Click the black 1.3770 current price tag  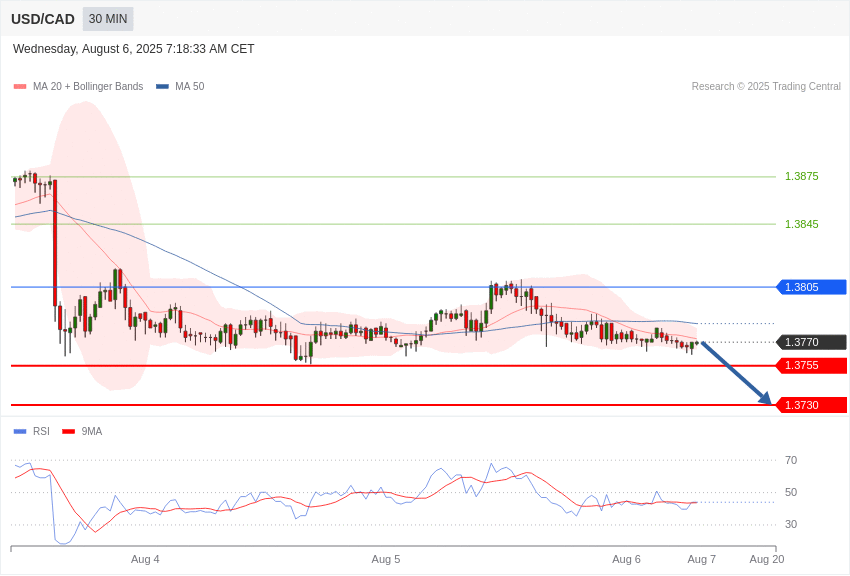pos(811,342)
